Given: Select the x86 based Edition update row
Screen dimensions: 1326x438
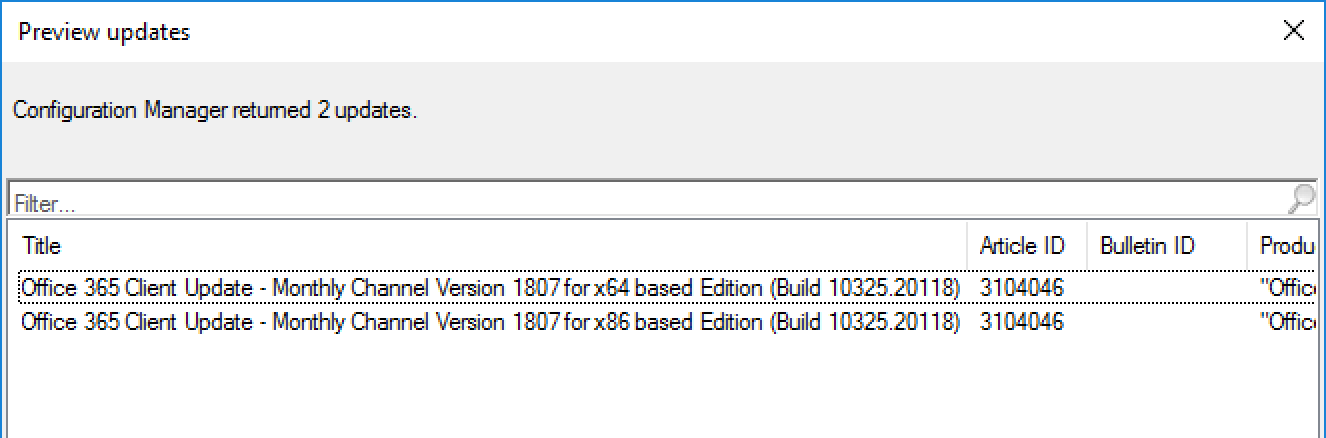Looking at the screenshot, I should click(490, 322).
